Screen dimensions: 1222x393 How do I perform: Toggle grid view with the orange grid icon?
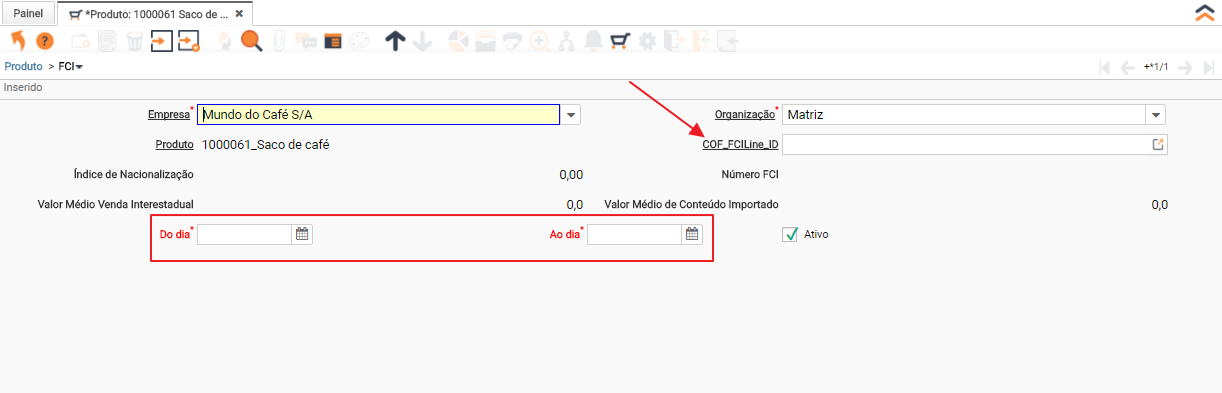[x=333, y=41]
